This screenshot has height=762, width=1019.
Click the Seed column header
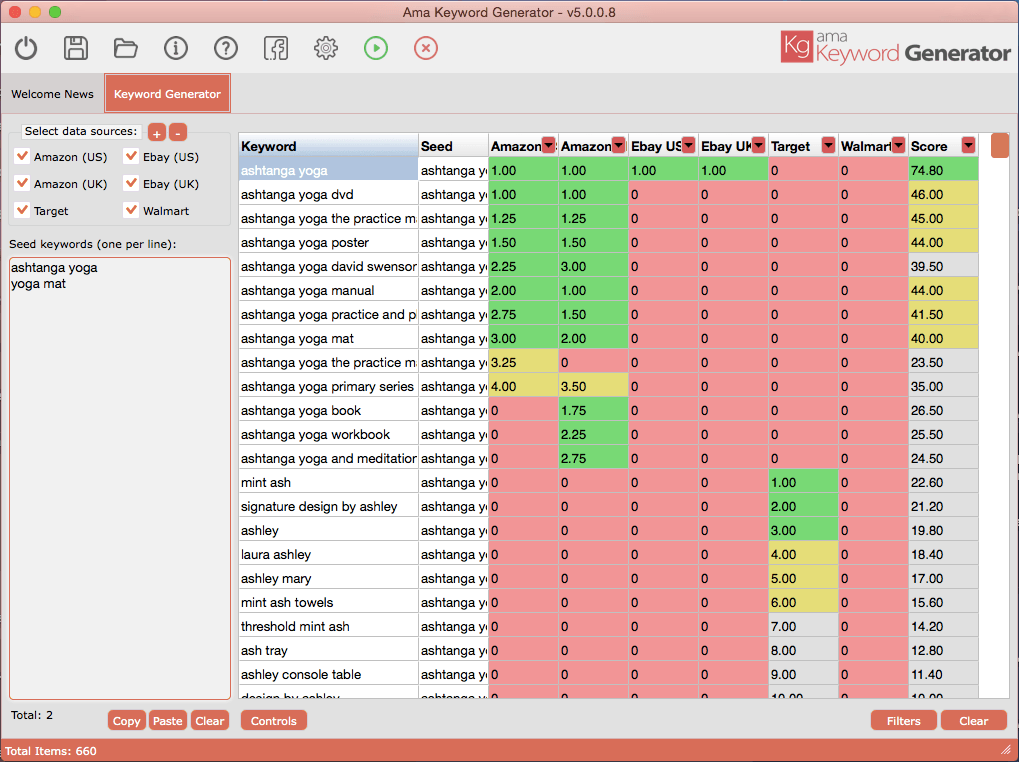coord(453,146)
